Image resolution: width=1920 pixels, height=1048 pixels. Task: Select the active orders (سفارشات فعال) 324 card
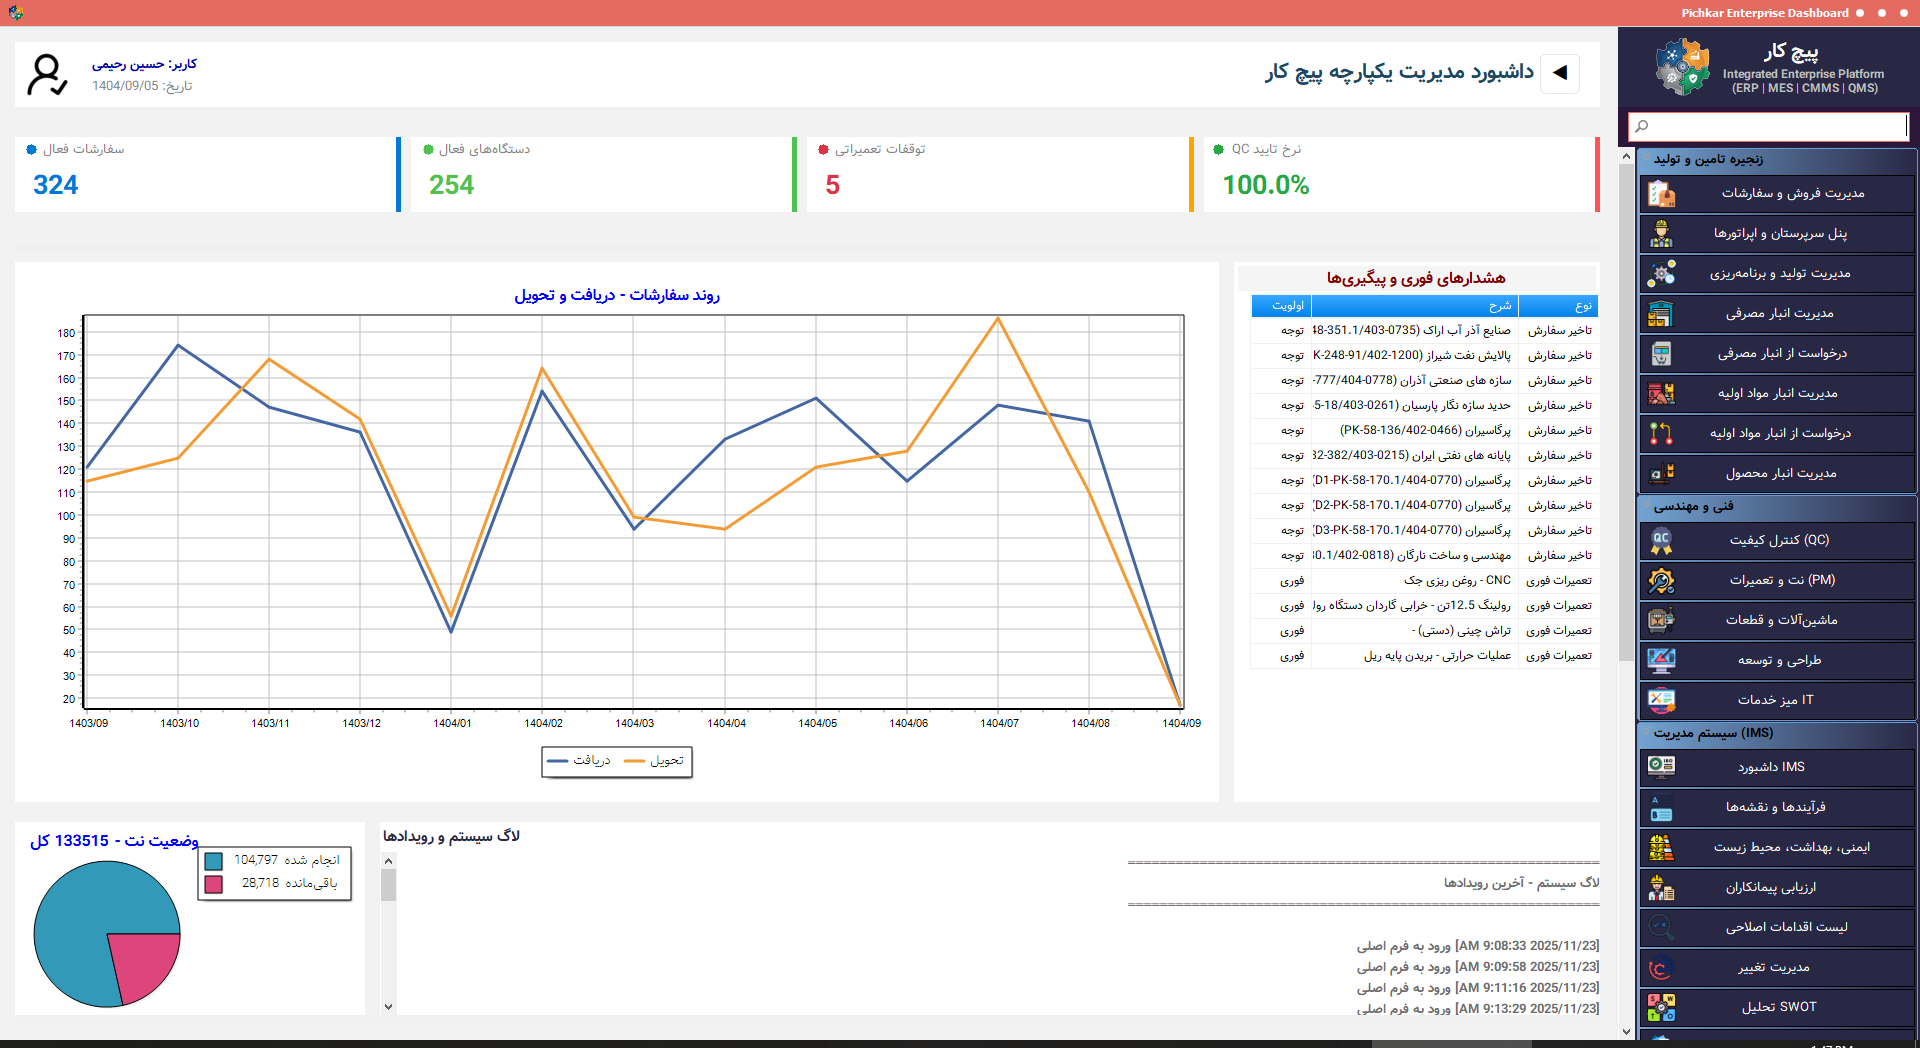coord(208,174)
